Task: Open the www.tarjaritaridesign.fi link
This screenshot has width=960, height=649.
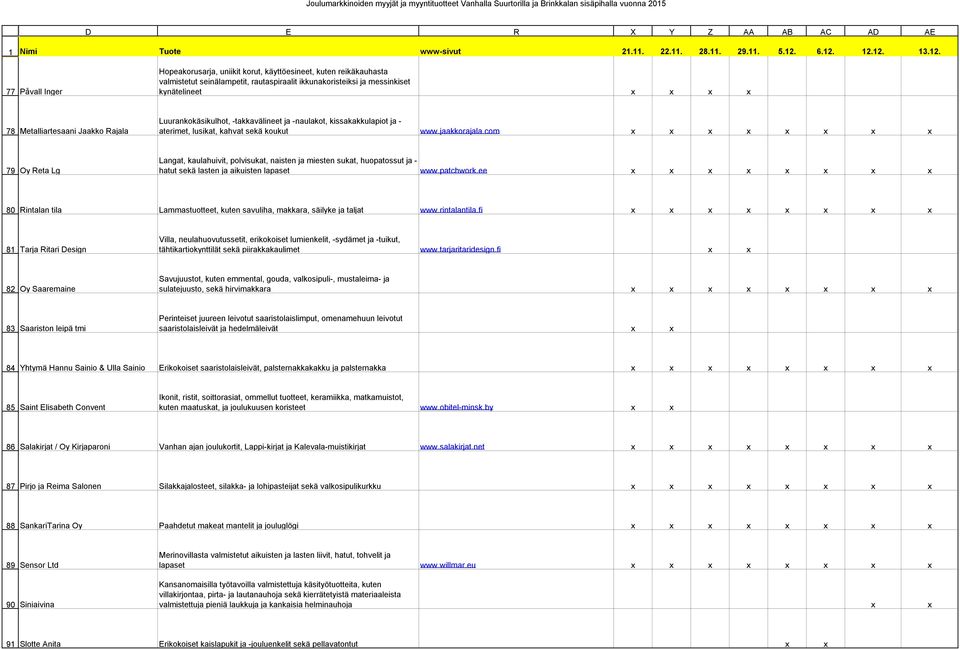Action: (x=460, y=249)
